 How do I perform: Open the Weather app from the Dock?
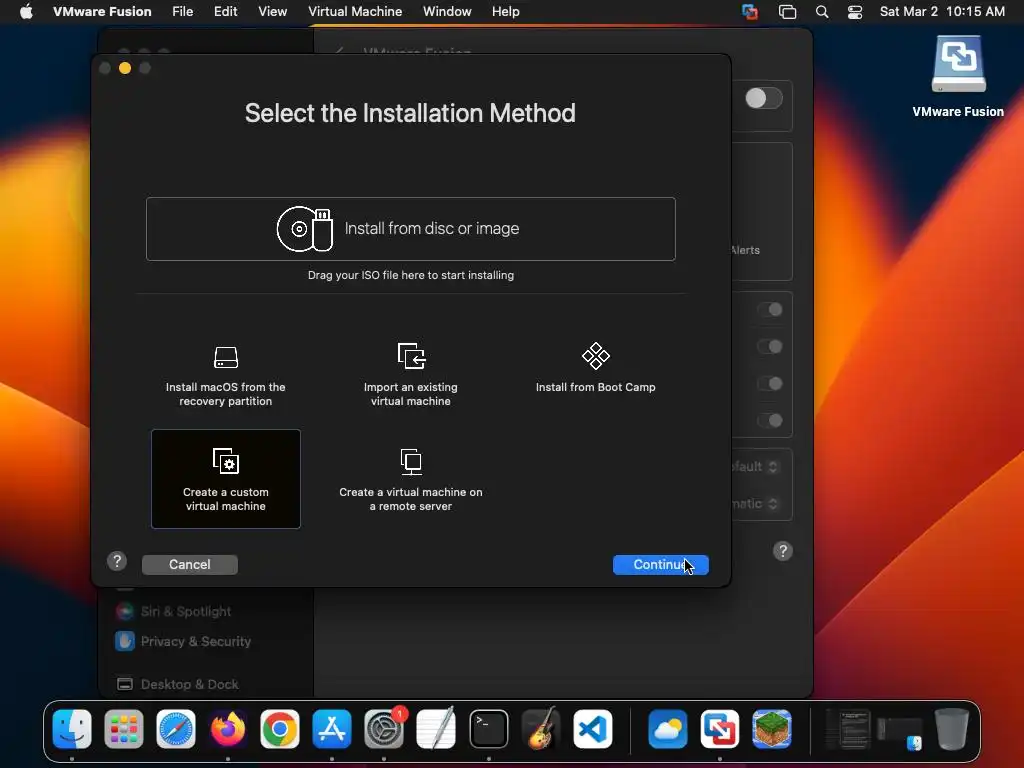[x=667, y=729]
